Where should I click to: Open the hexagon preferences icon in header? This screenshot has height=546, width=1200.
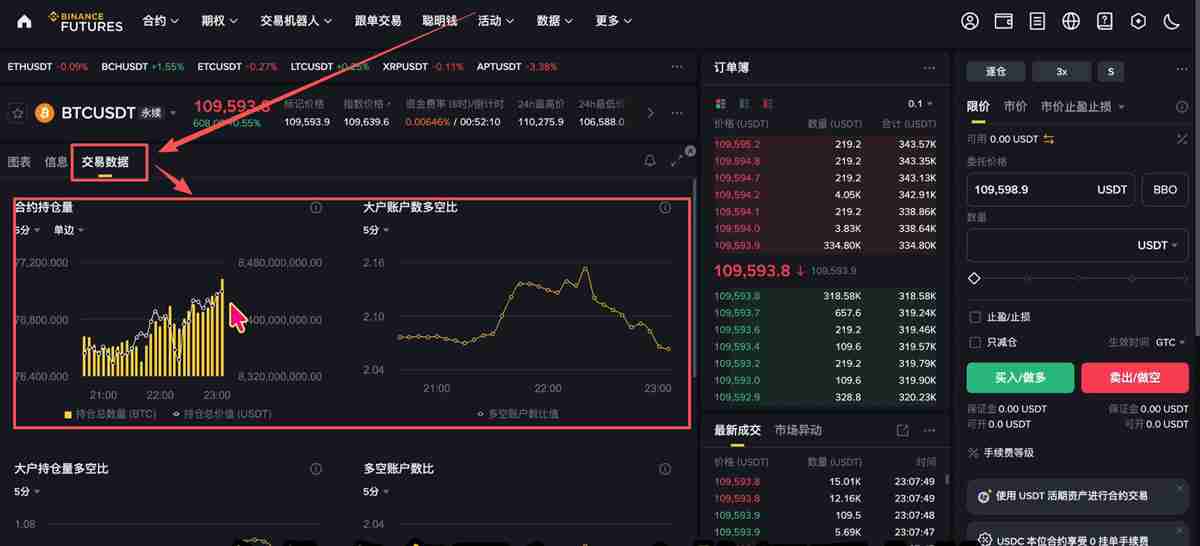coord(1138,21)
